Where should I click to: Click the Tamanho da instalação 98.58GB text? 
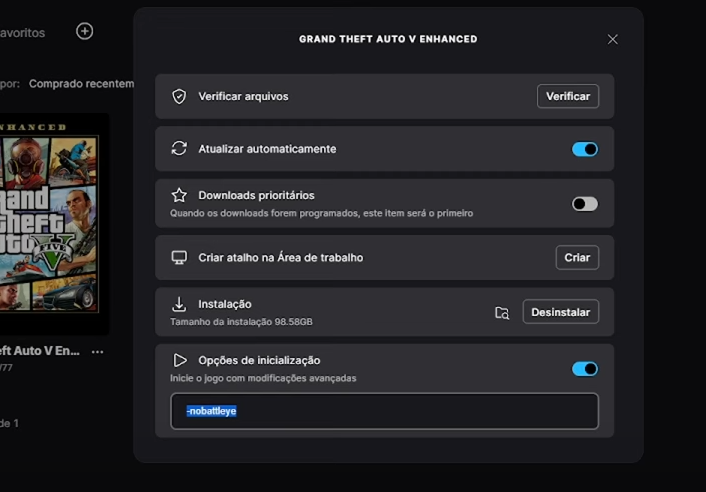[241, 322]
